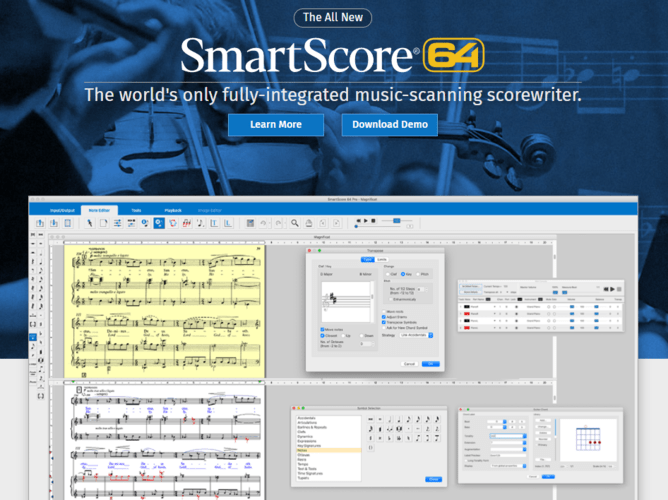Select the Limits tab in Transpose dialog
668x500 pixels.
coord(382,259)
